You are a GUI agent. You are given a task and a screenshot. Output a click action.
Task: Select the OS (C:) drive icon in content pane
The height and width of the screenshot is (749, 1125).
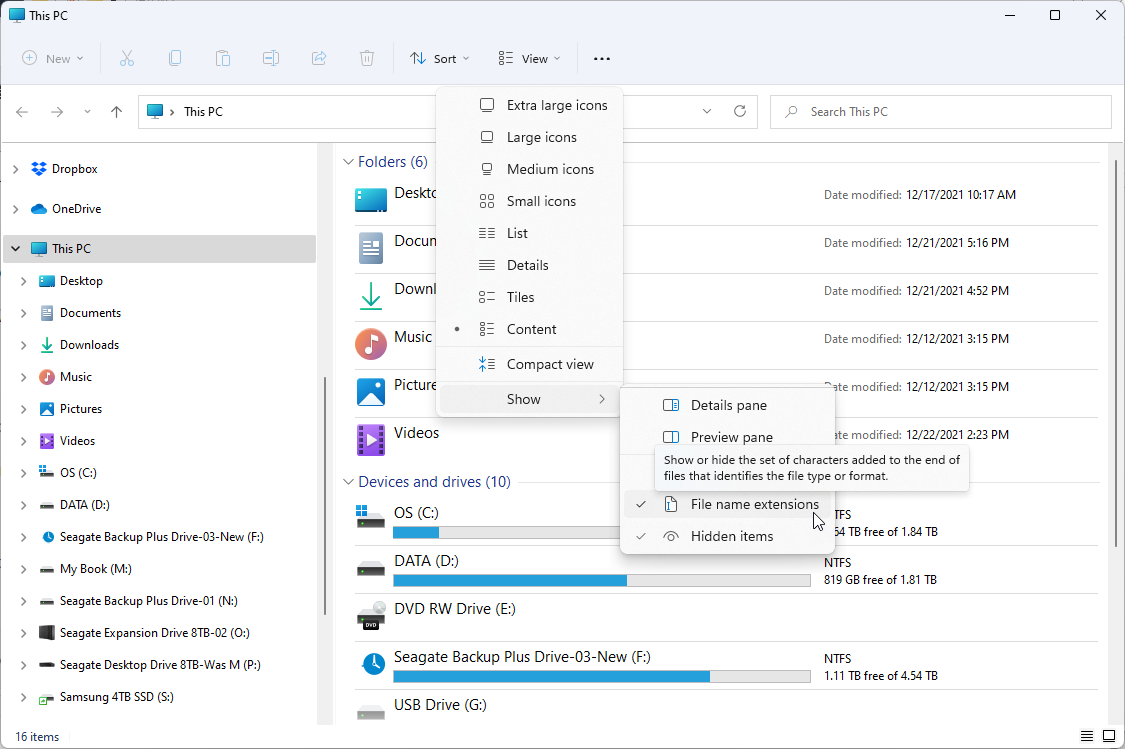point(371,517)
